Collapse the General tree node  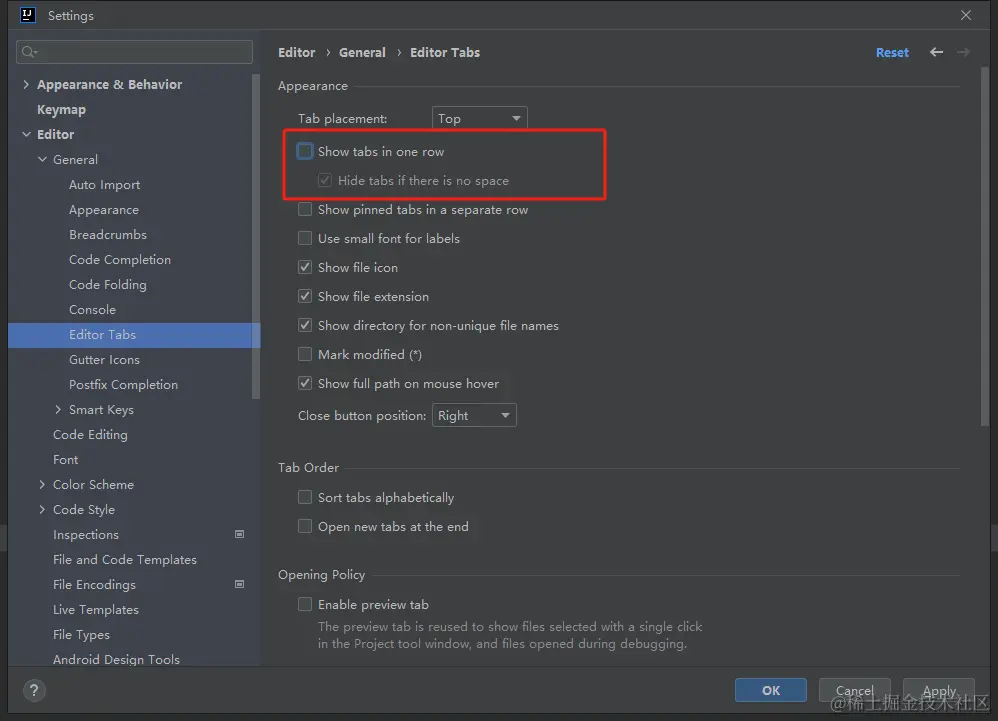42,159
